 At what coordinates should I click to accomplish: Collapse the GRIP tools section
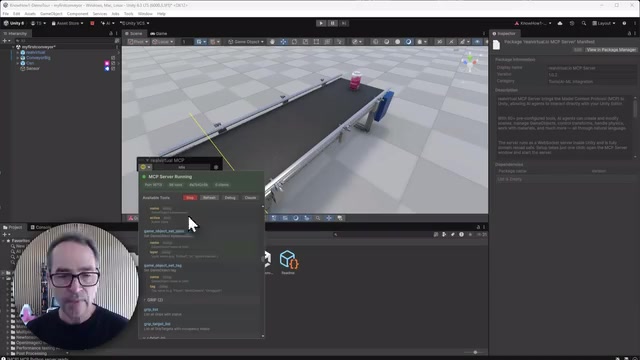pos(144,300)
